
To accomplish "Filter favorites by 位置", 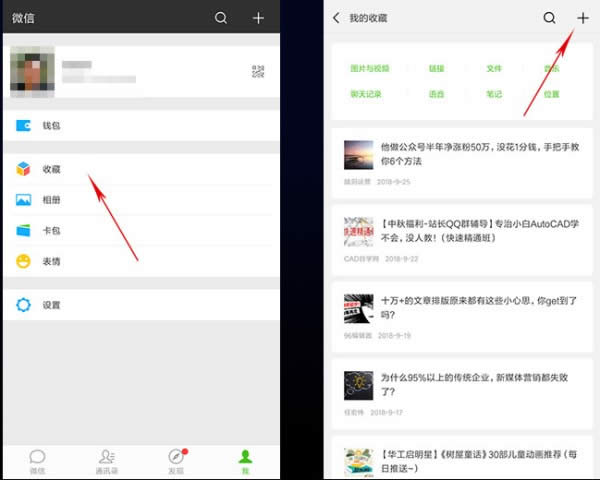I will [551, 94].
